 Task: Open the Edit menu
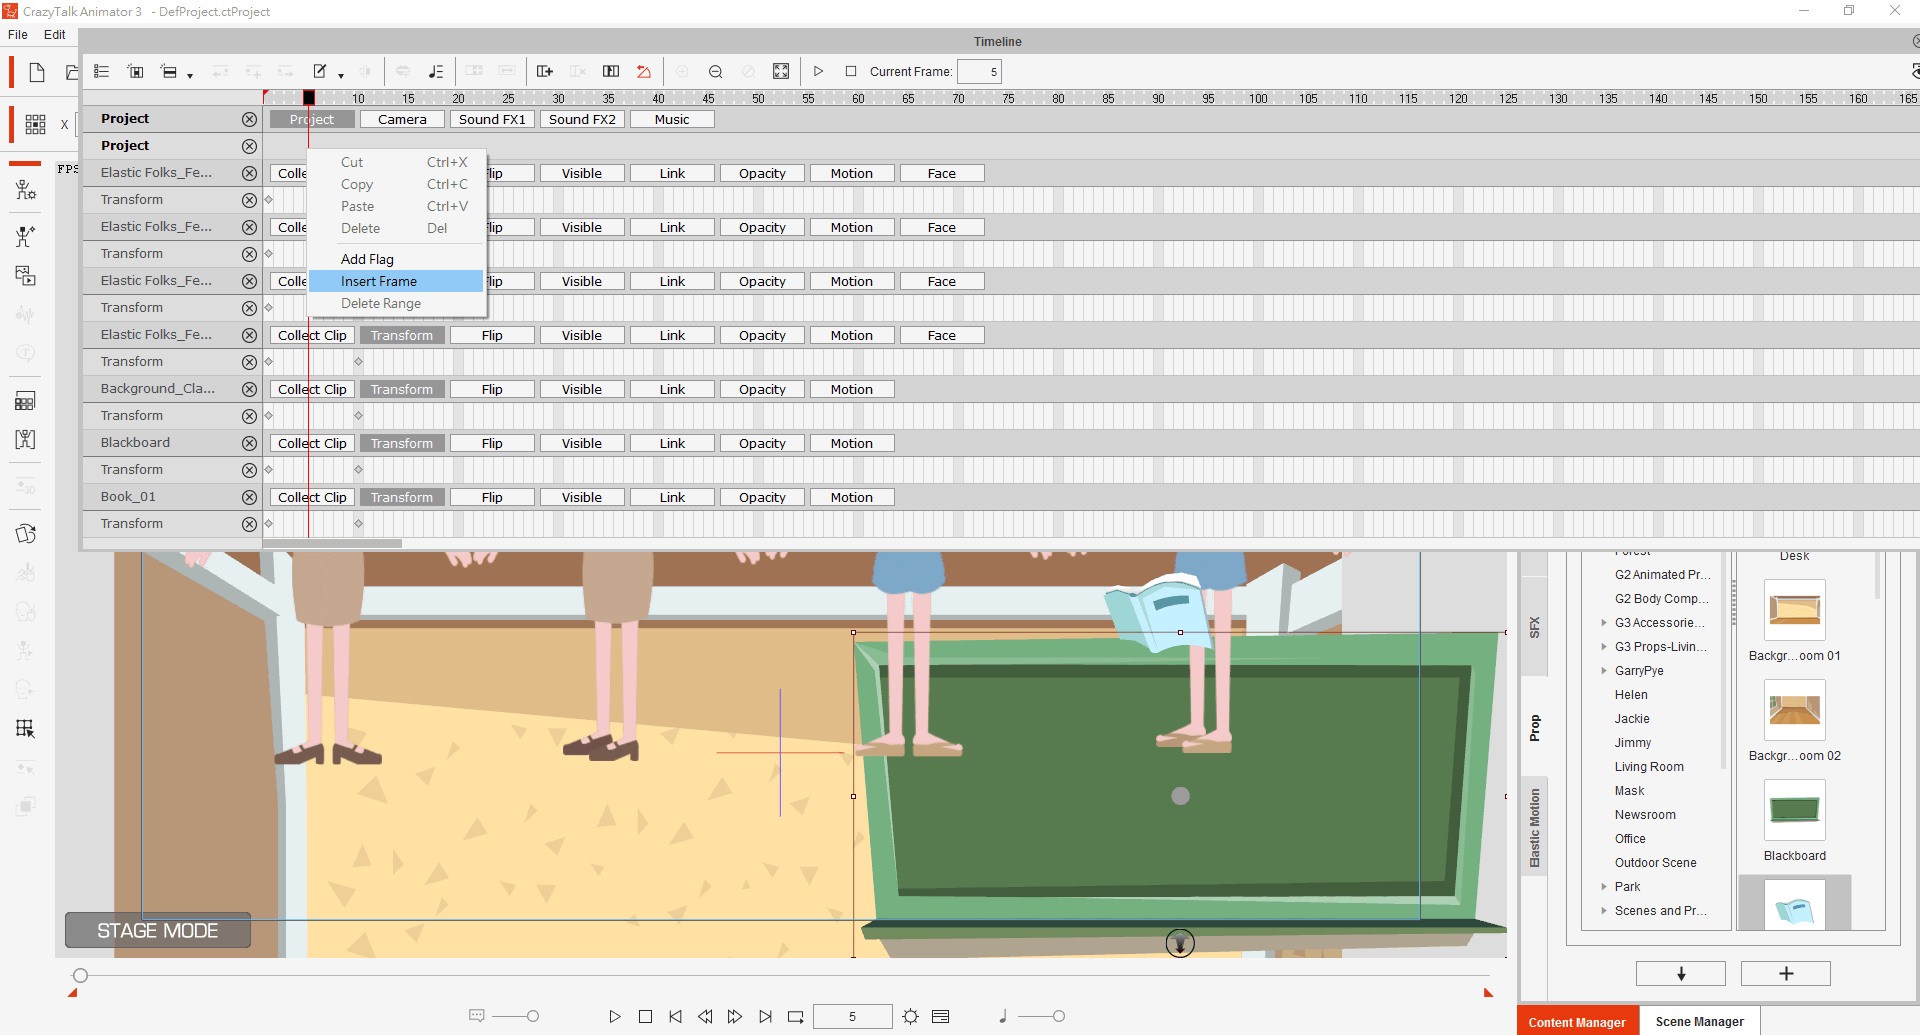coord(55,34)
